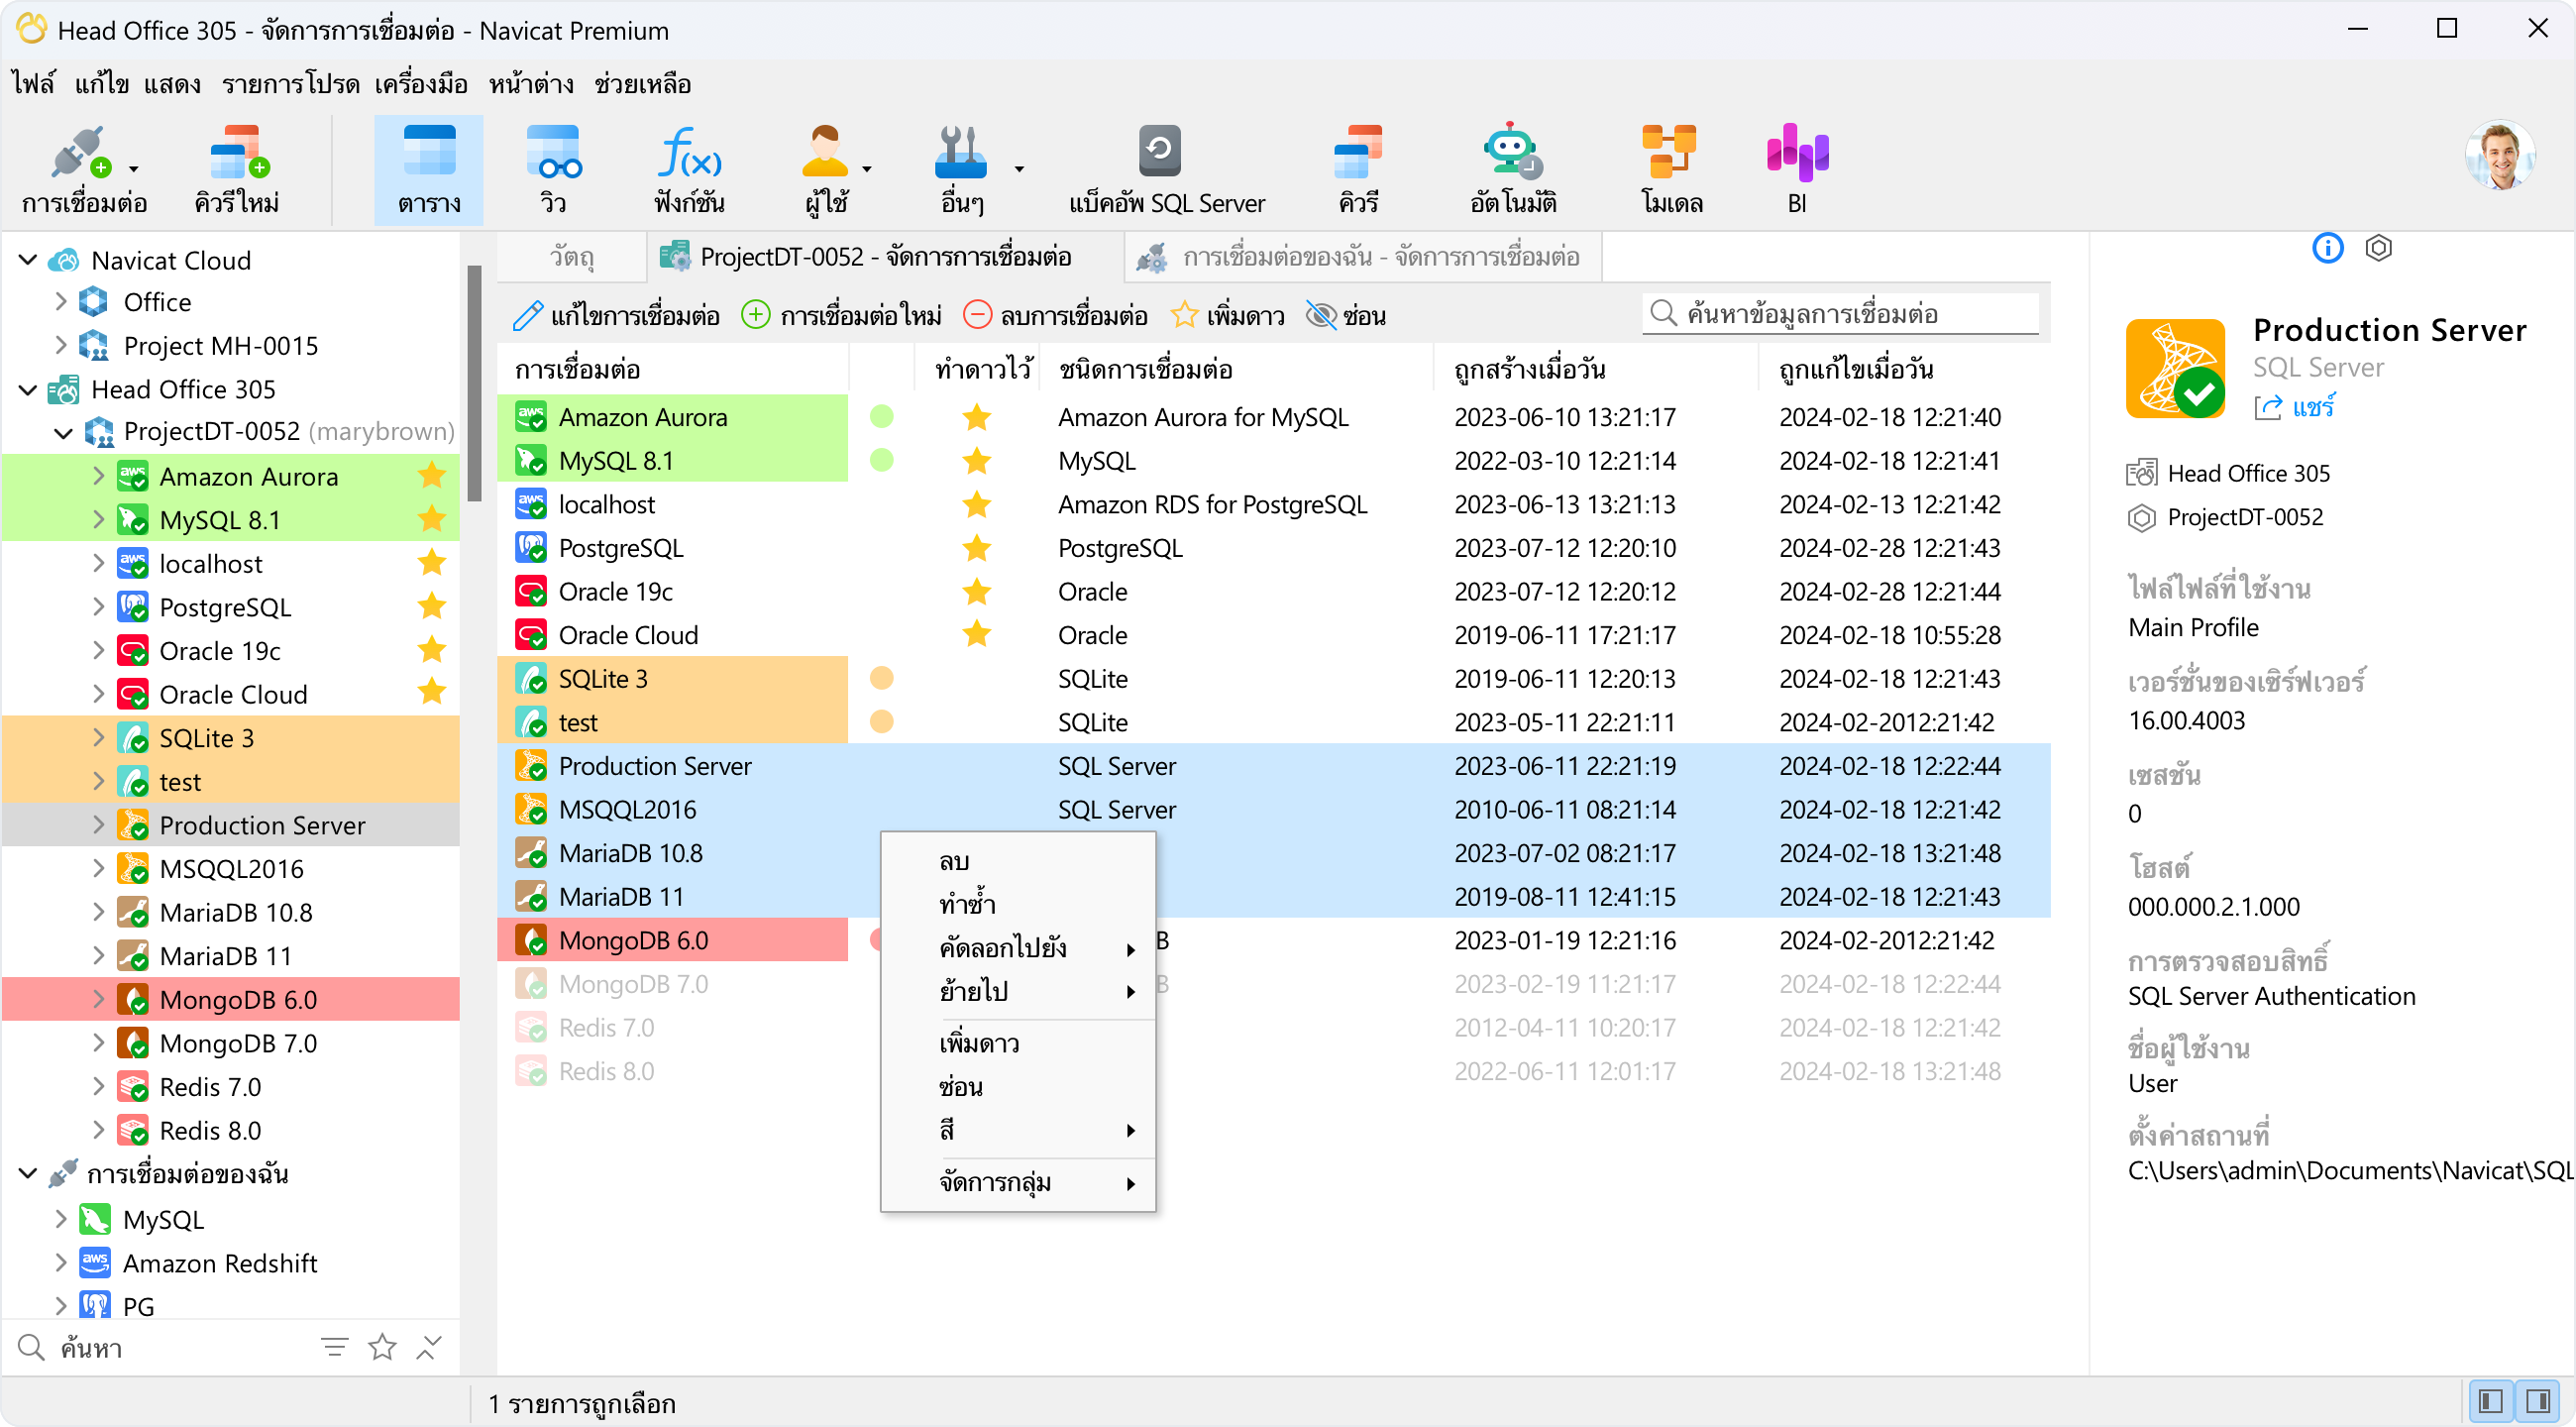Toggle star for MySQL 8.1 row in table
This screenshot has width=2576, height=1427.
point(976,461)
